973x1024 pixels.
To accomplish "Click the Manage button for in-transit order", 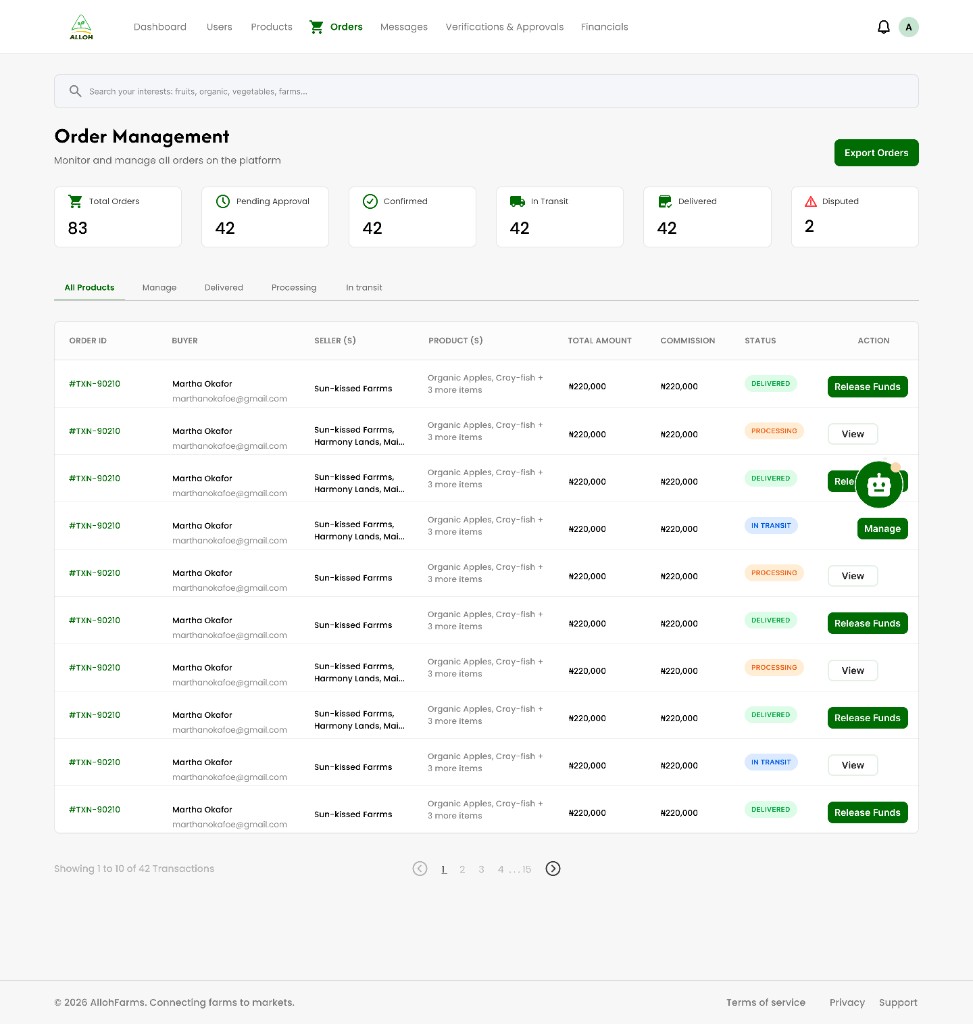I will coord(882,528).
